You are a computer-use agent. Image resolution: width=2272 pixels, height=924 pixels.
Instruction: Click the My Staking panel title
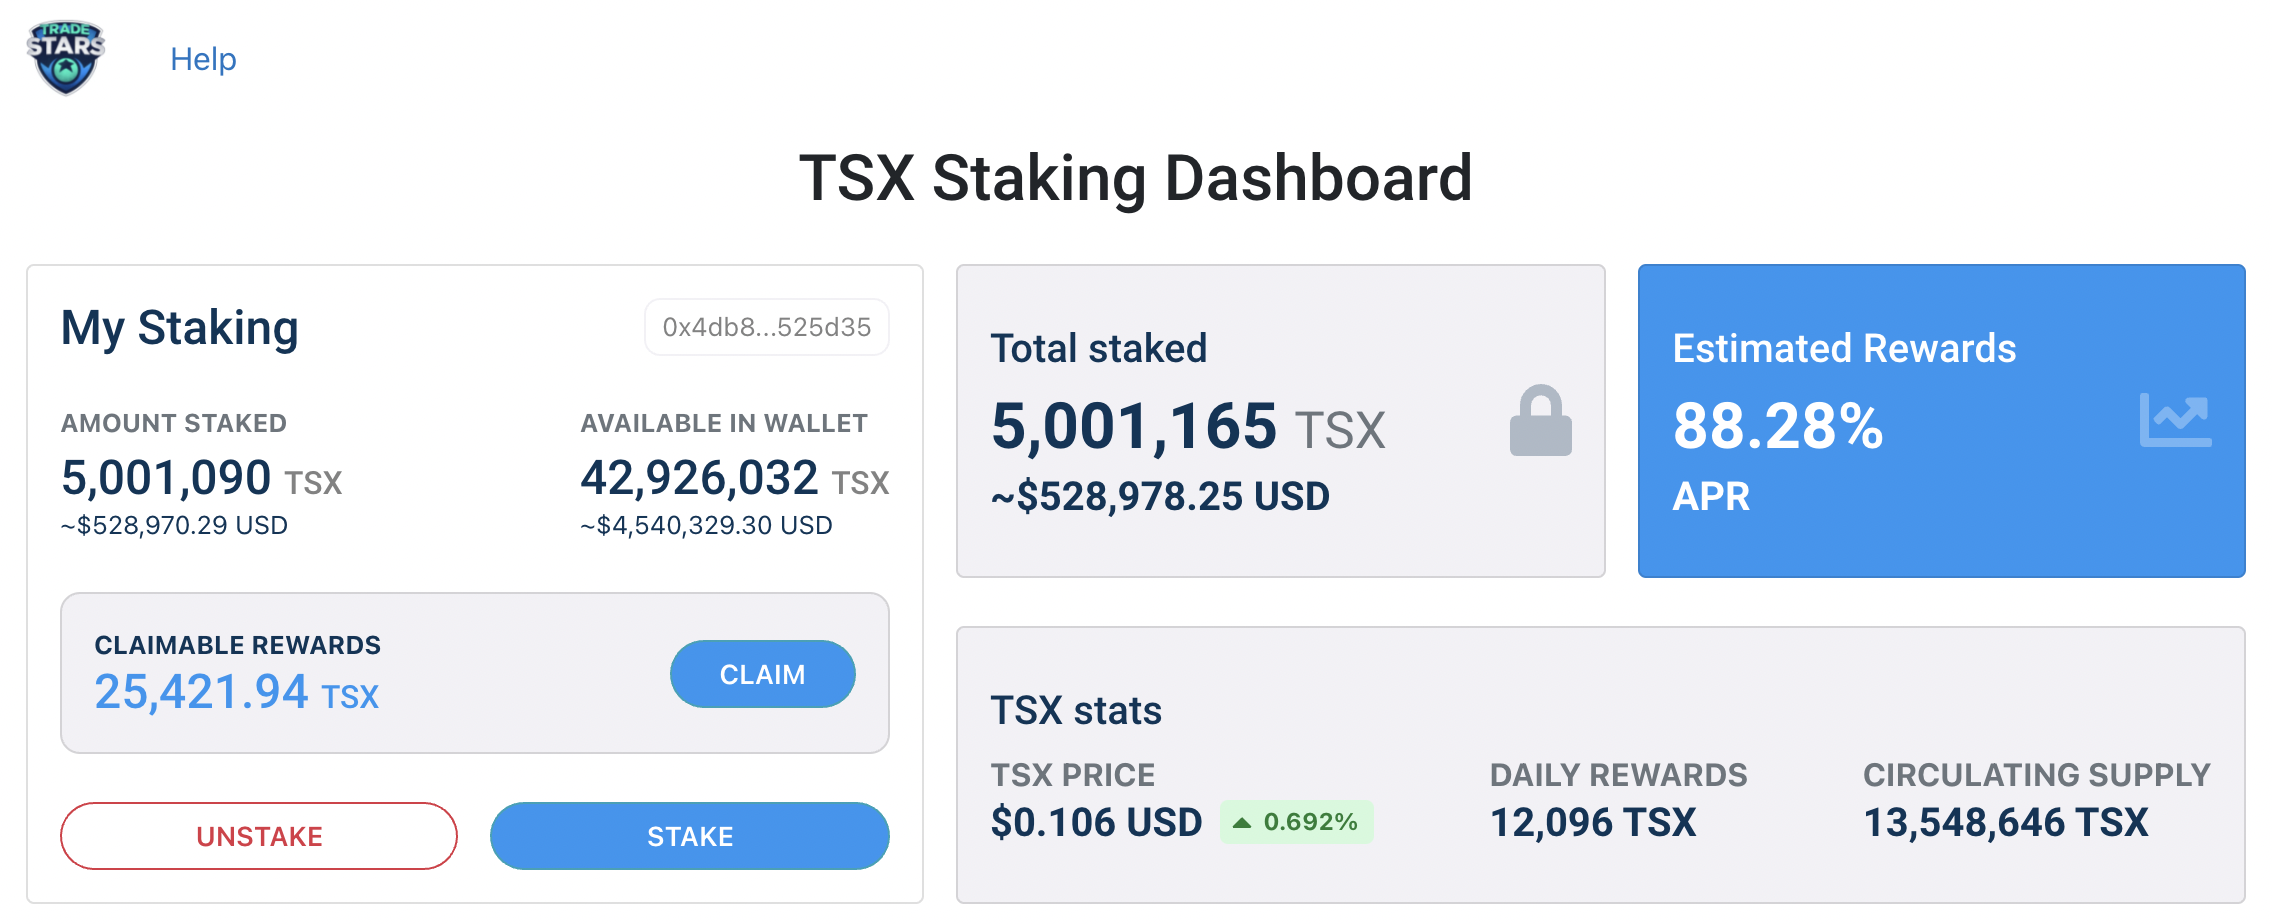click(x=180, y=328)
